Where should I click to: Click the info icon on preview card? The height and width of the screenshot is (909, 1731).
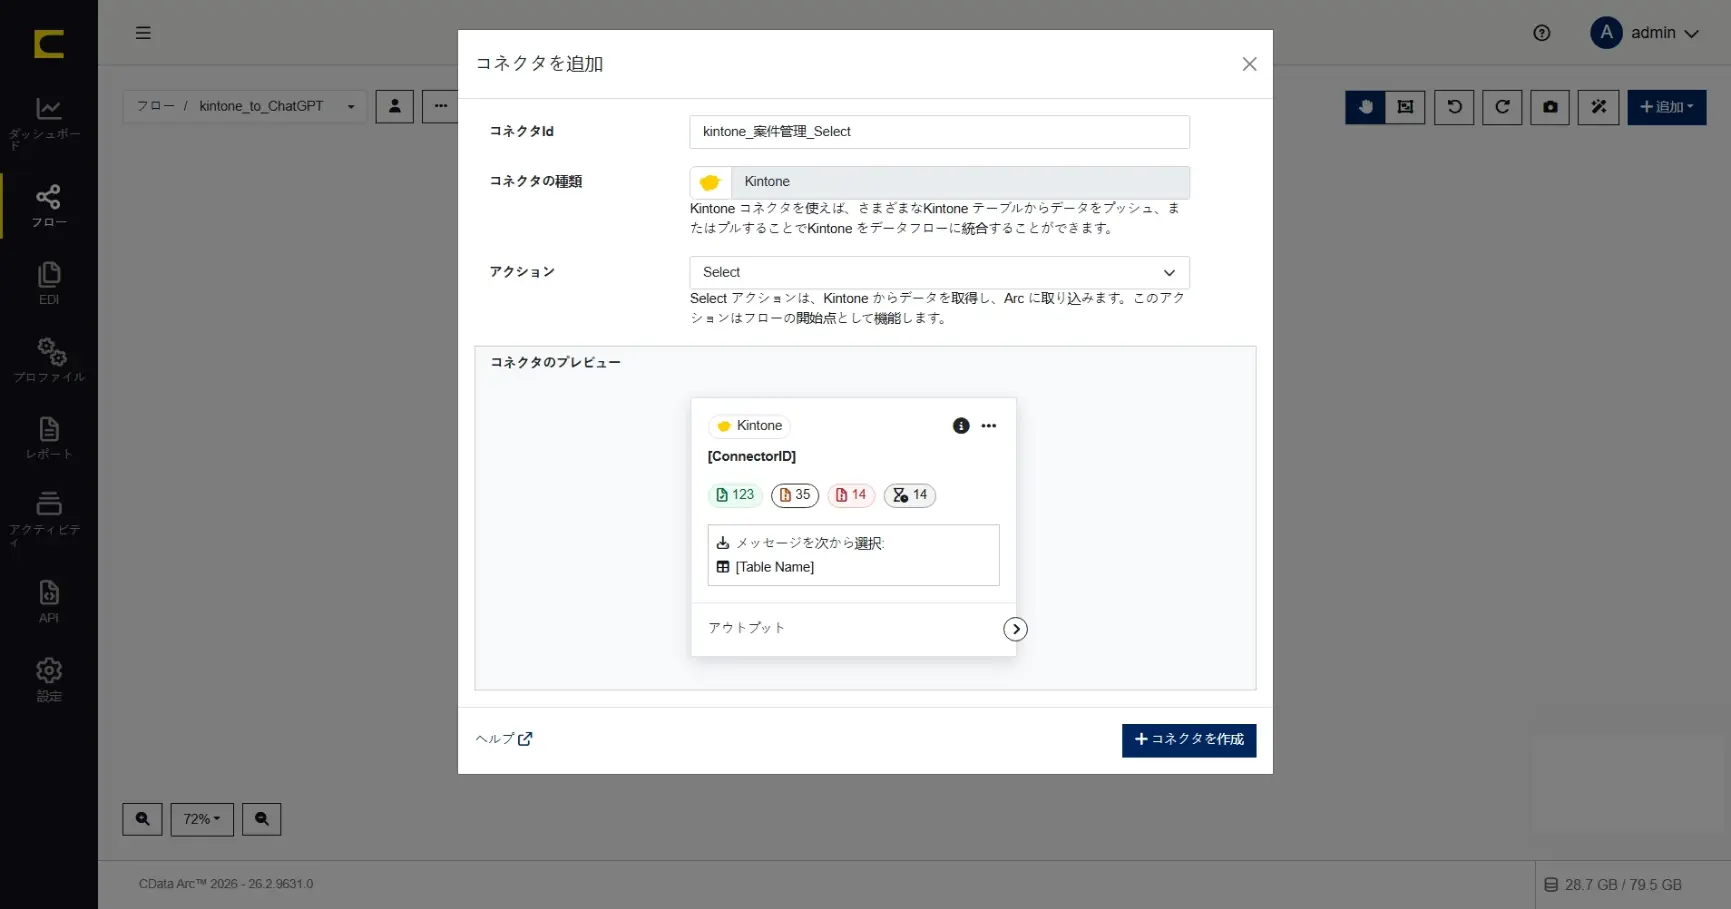pyautogui.click(x=961, y=426)
